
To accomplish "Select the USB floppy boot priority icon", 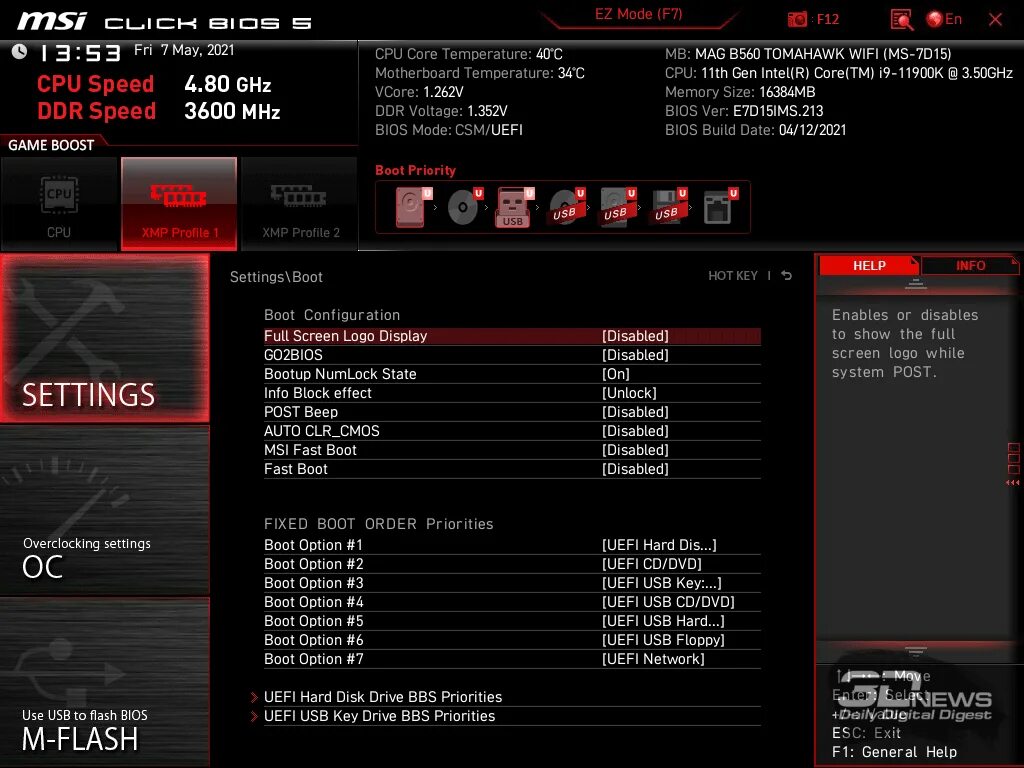I will (x=667, y=207).
